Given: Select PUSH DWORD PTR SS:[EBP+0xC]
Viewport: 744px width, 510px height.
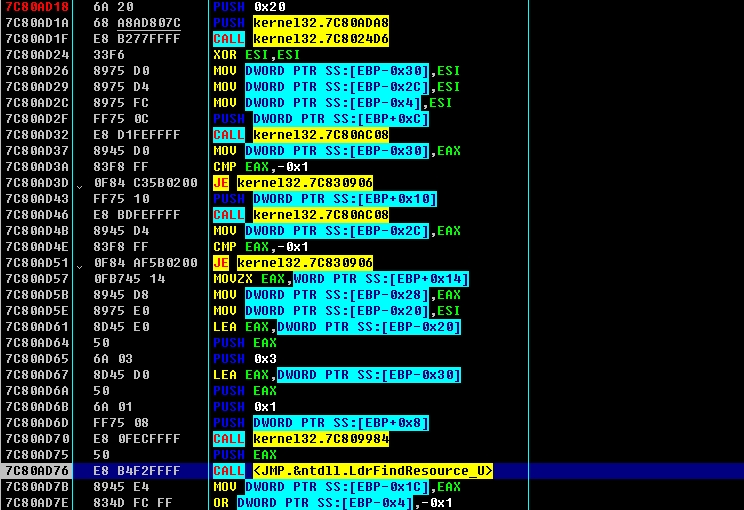Looking at the screenshot, I should coord(321,119).
